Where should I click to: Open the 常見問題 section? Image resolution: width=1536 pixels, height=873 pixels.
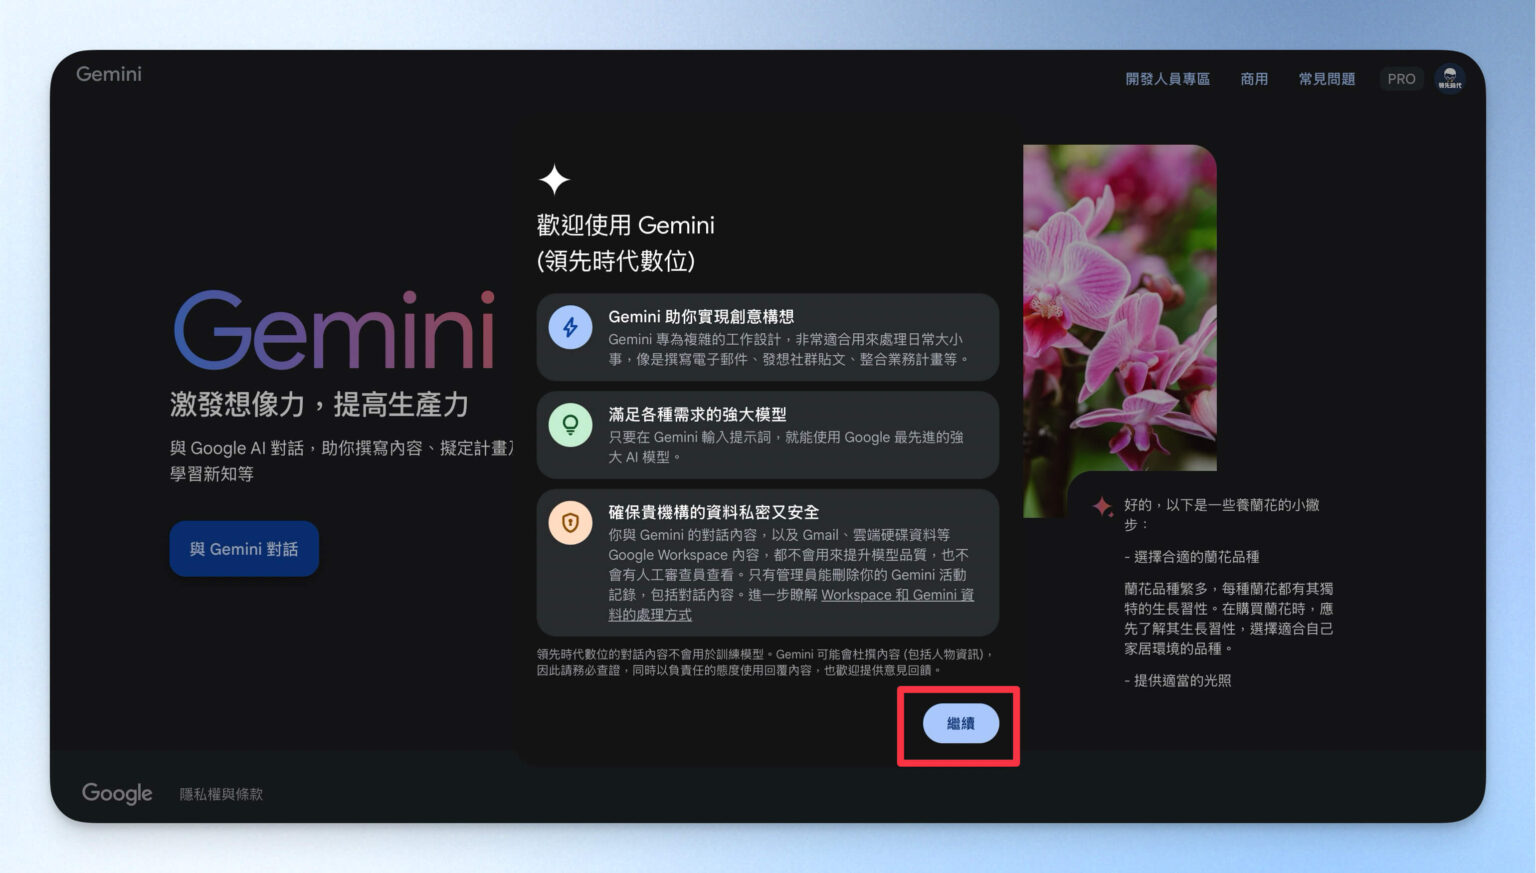point(1327,78)
